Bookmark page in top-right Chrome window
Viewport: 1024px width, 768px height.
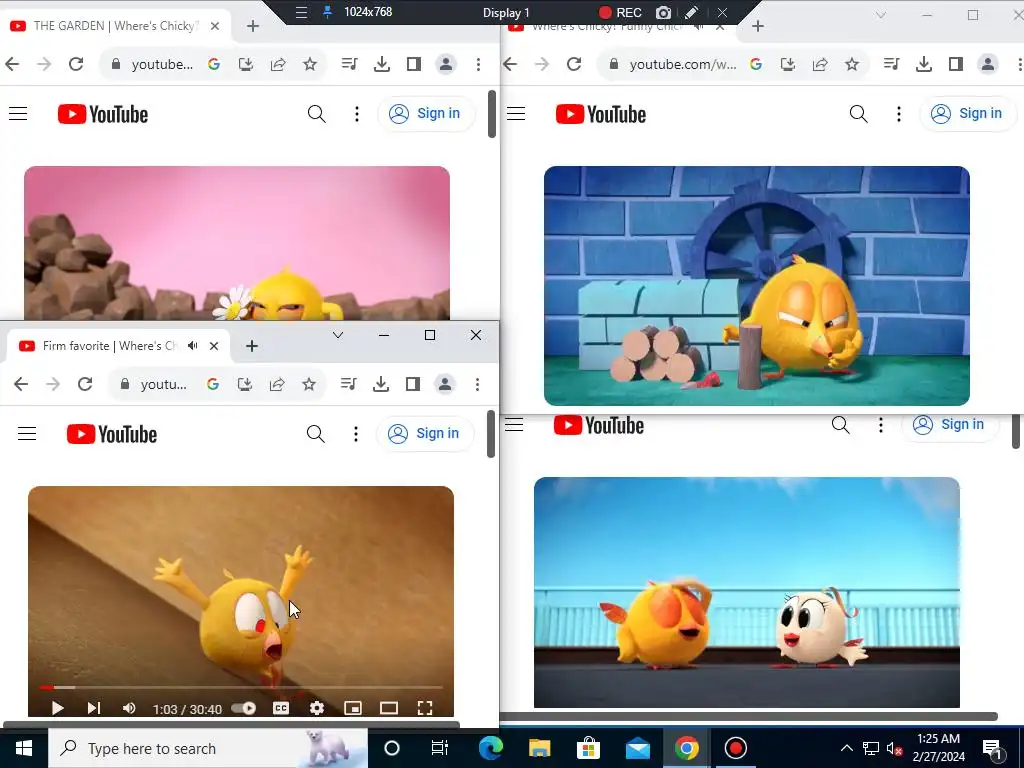point(852,64)
